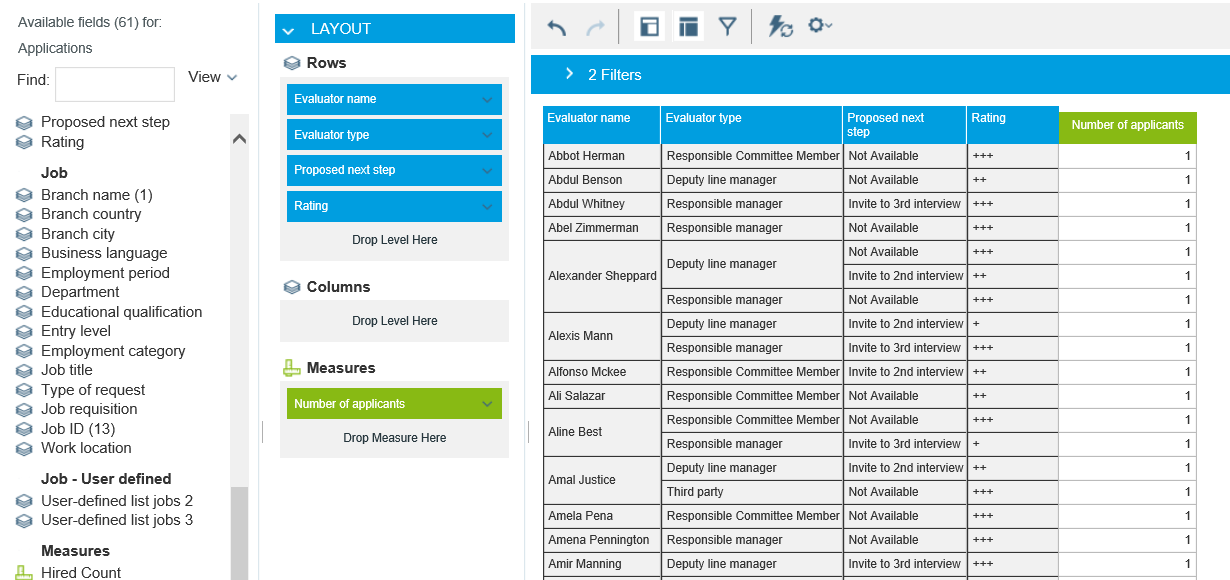Open the View dropdown in fields panel
1230x580 pixels.
click(213, 77)
